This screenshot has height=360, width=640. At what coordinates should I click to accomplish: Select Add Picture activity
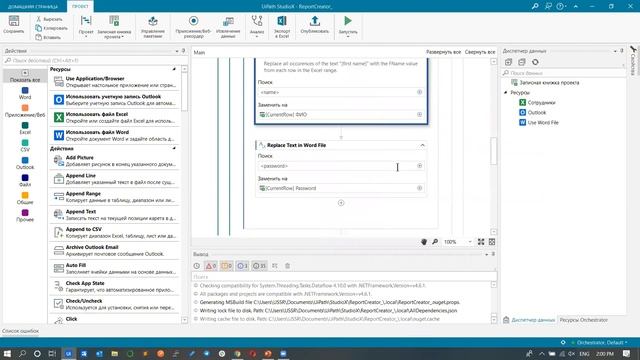pyautogui.click(x=115, y=161)
